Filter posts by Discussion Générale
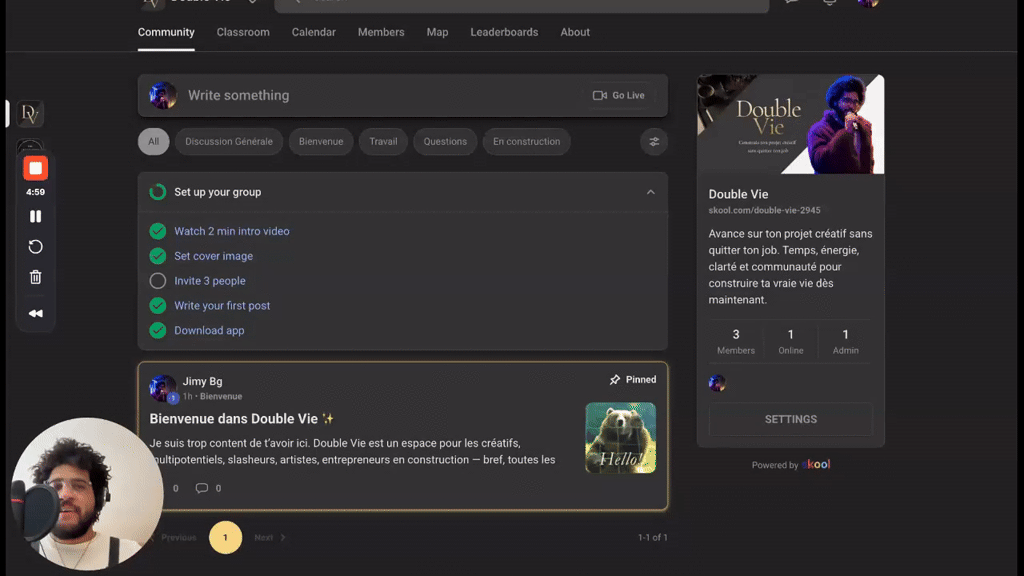 pyautogui.click(x=229, y=142)
